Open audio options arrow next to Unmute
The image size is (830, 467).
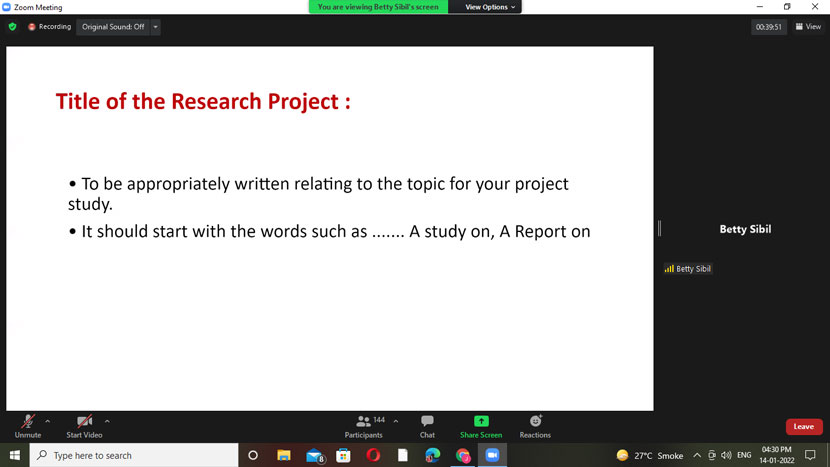(x=48, y=421)
